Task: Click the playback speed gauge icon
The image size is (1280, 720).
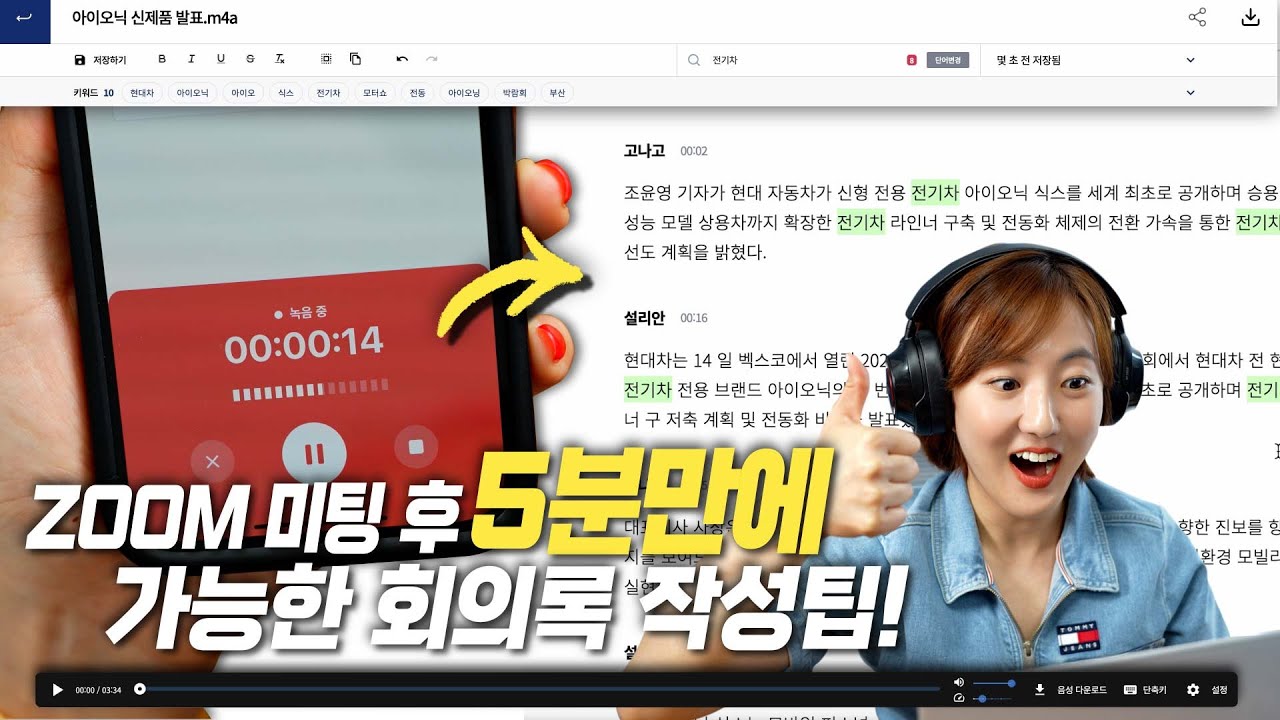Action: click(x=959, y=698)
